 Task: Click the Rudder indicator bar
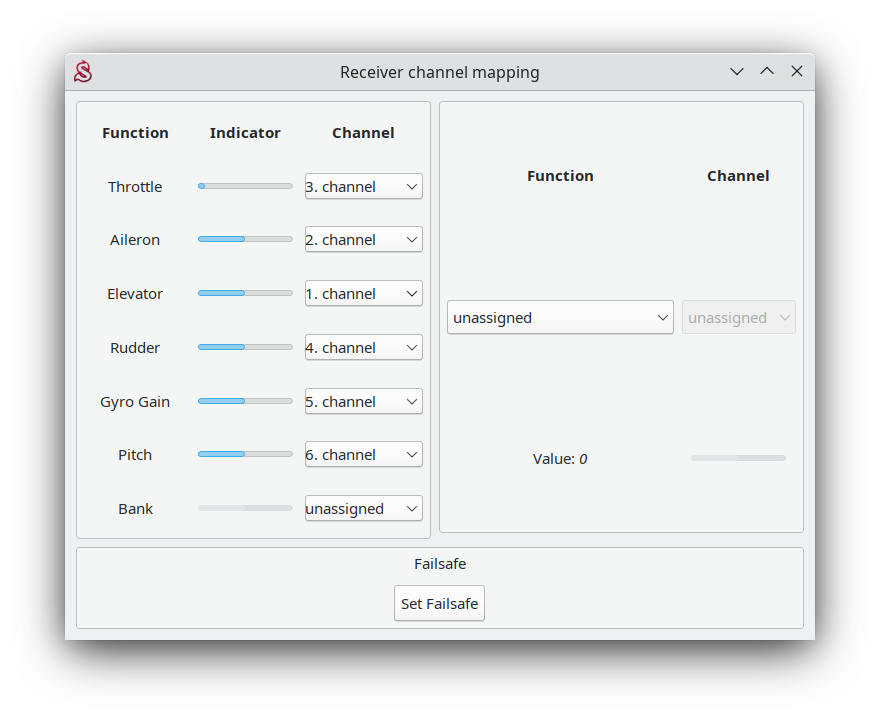(x=245, y=347)
